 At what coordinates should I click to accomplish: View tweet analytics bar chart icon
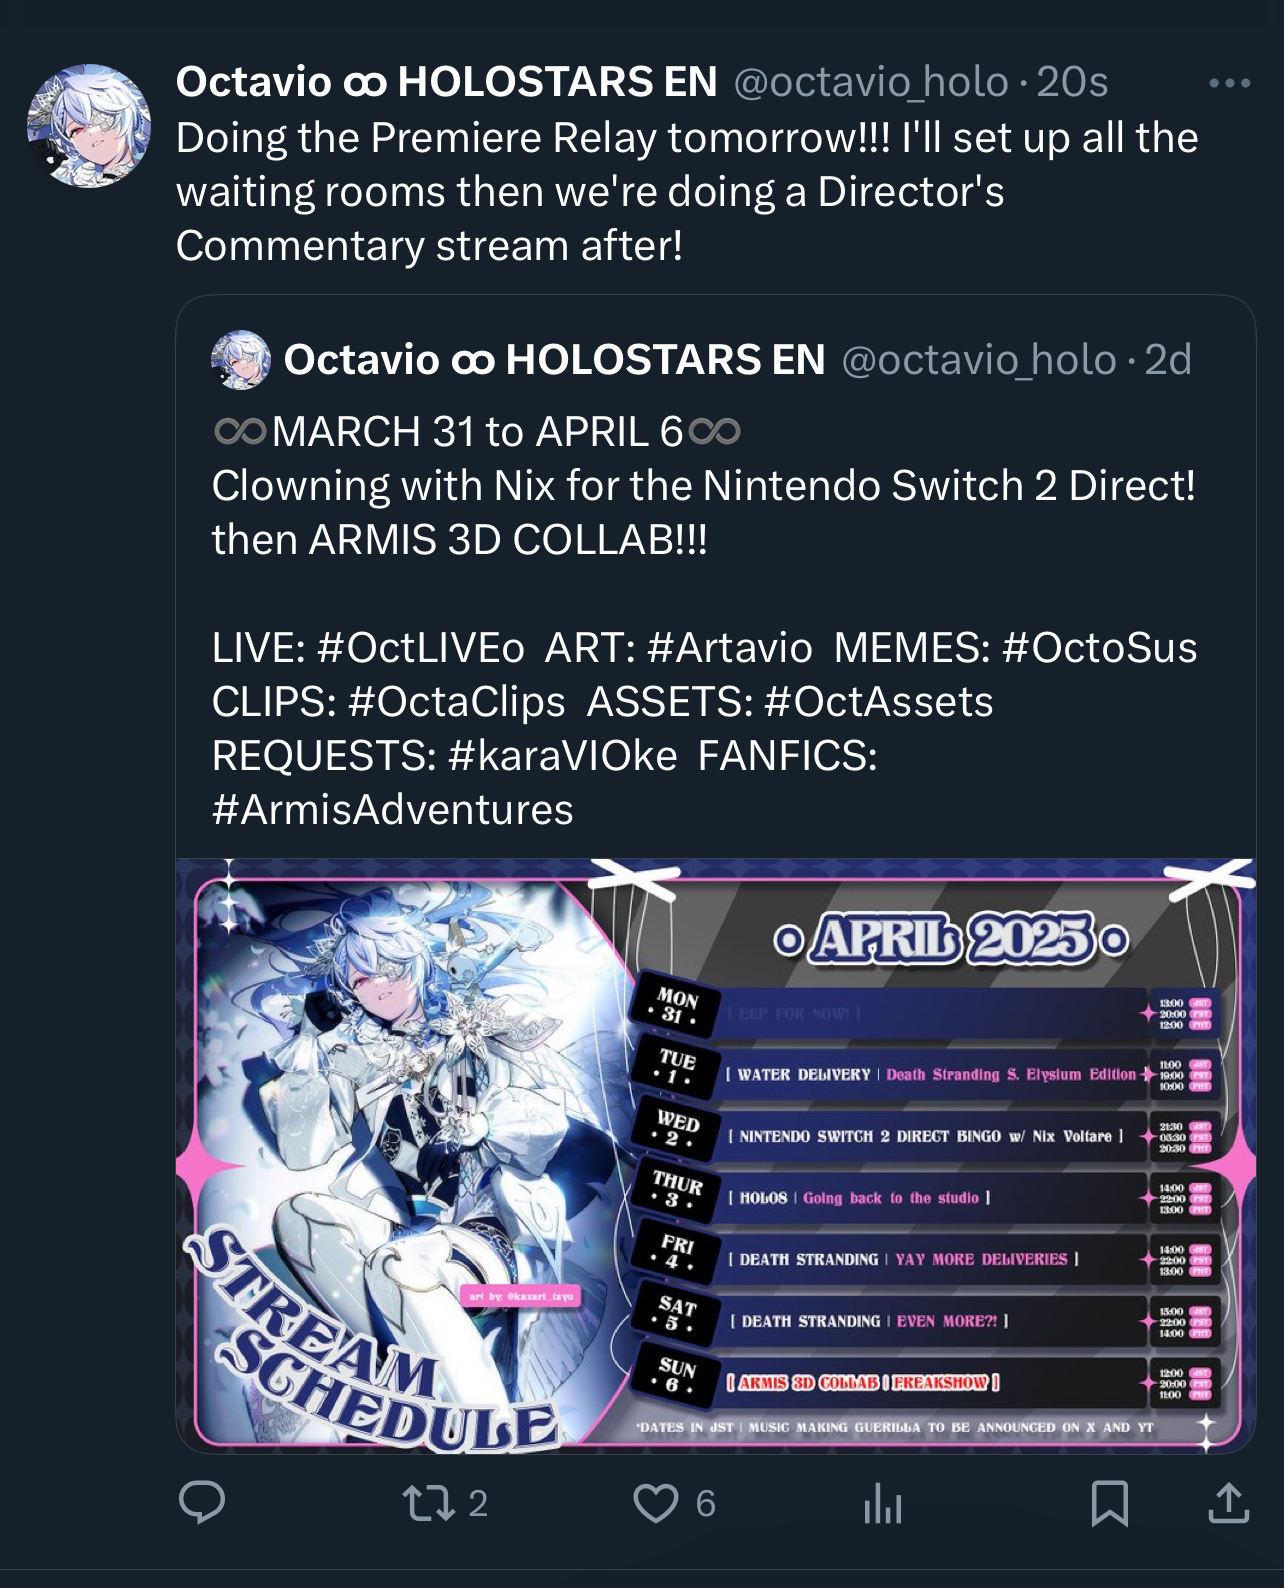[882, 1504]
